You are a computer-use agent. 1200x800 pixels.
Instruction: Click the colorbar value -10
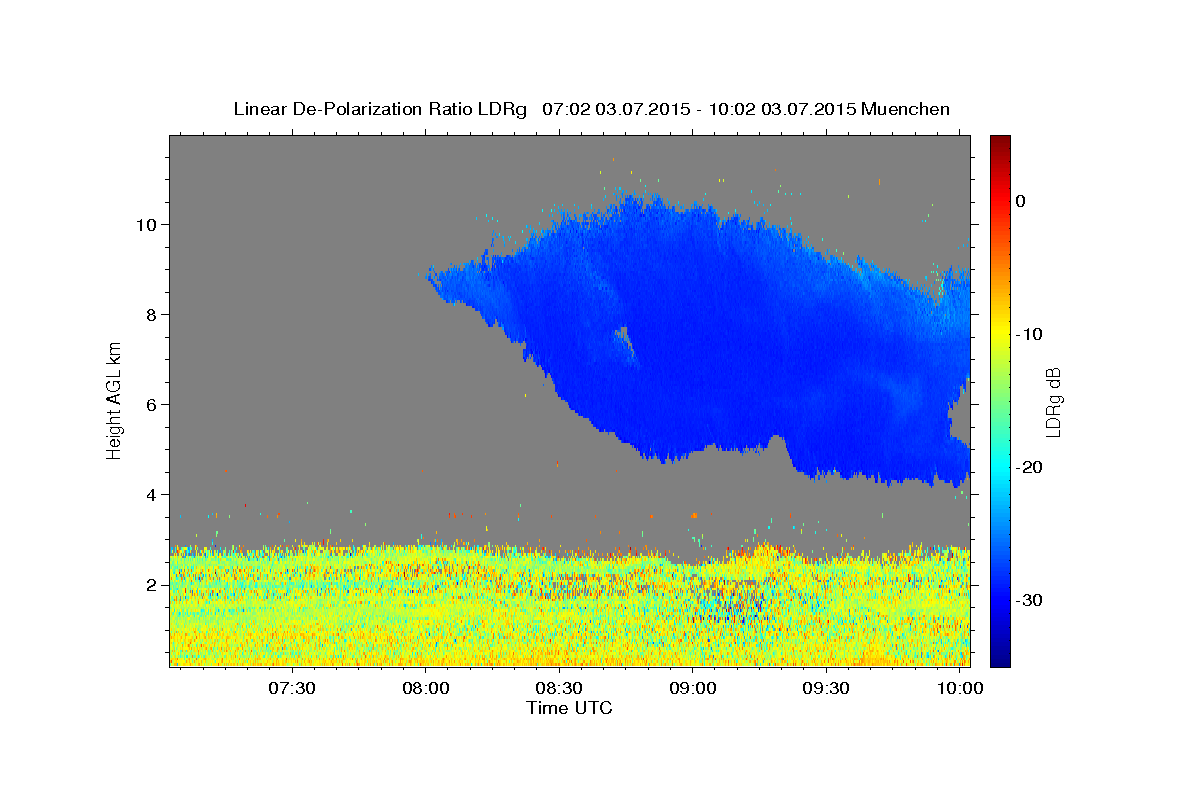pyautogui.click(x=1028, y=334)
